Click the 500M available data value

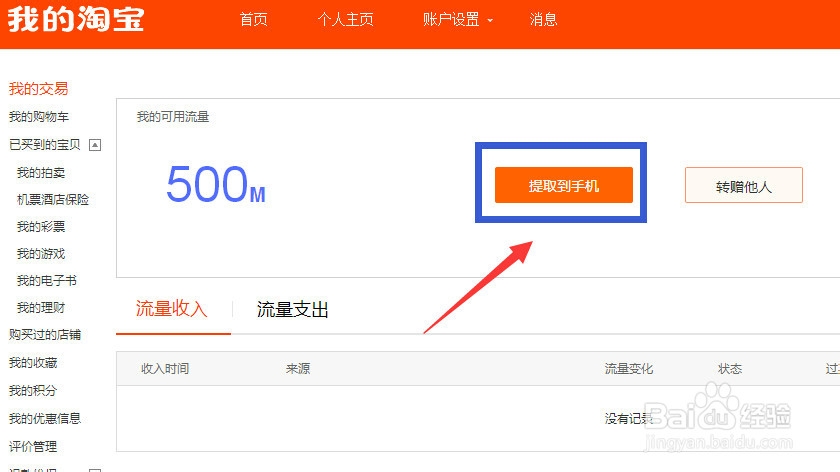point(216,184)
